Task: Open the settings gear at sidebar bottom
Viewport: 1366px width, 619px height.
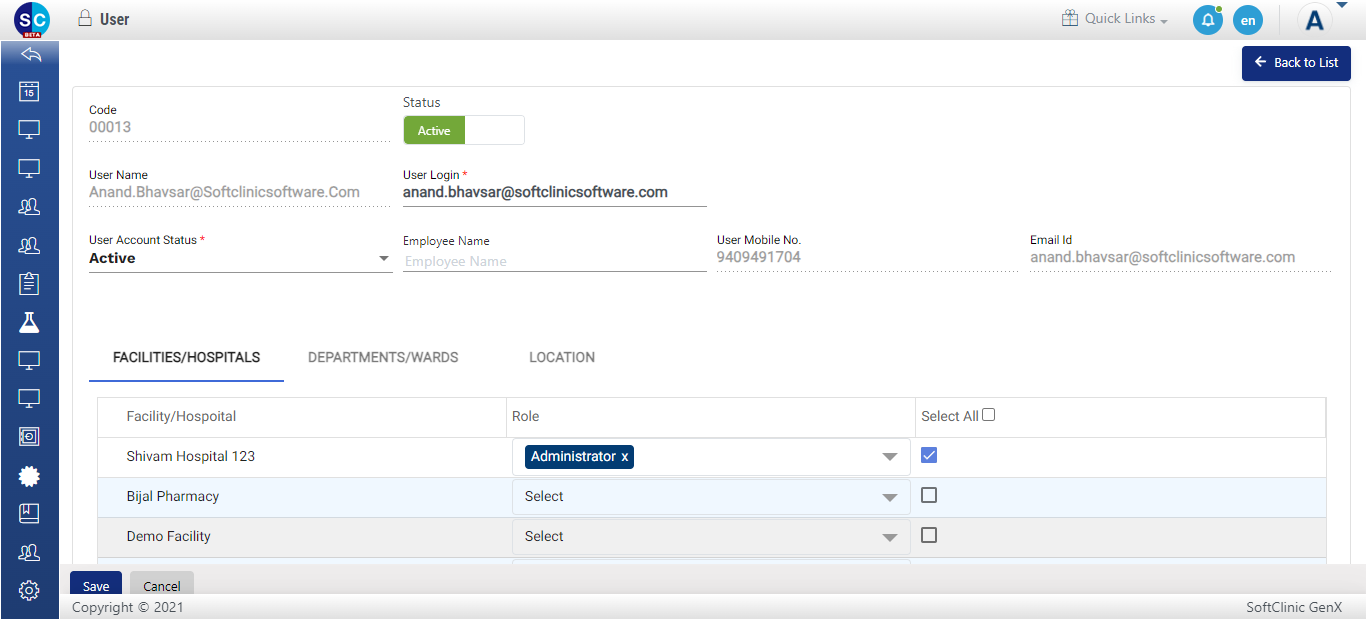Action: coord(29,590)
